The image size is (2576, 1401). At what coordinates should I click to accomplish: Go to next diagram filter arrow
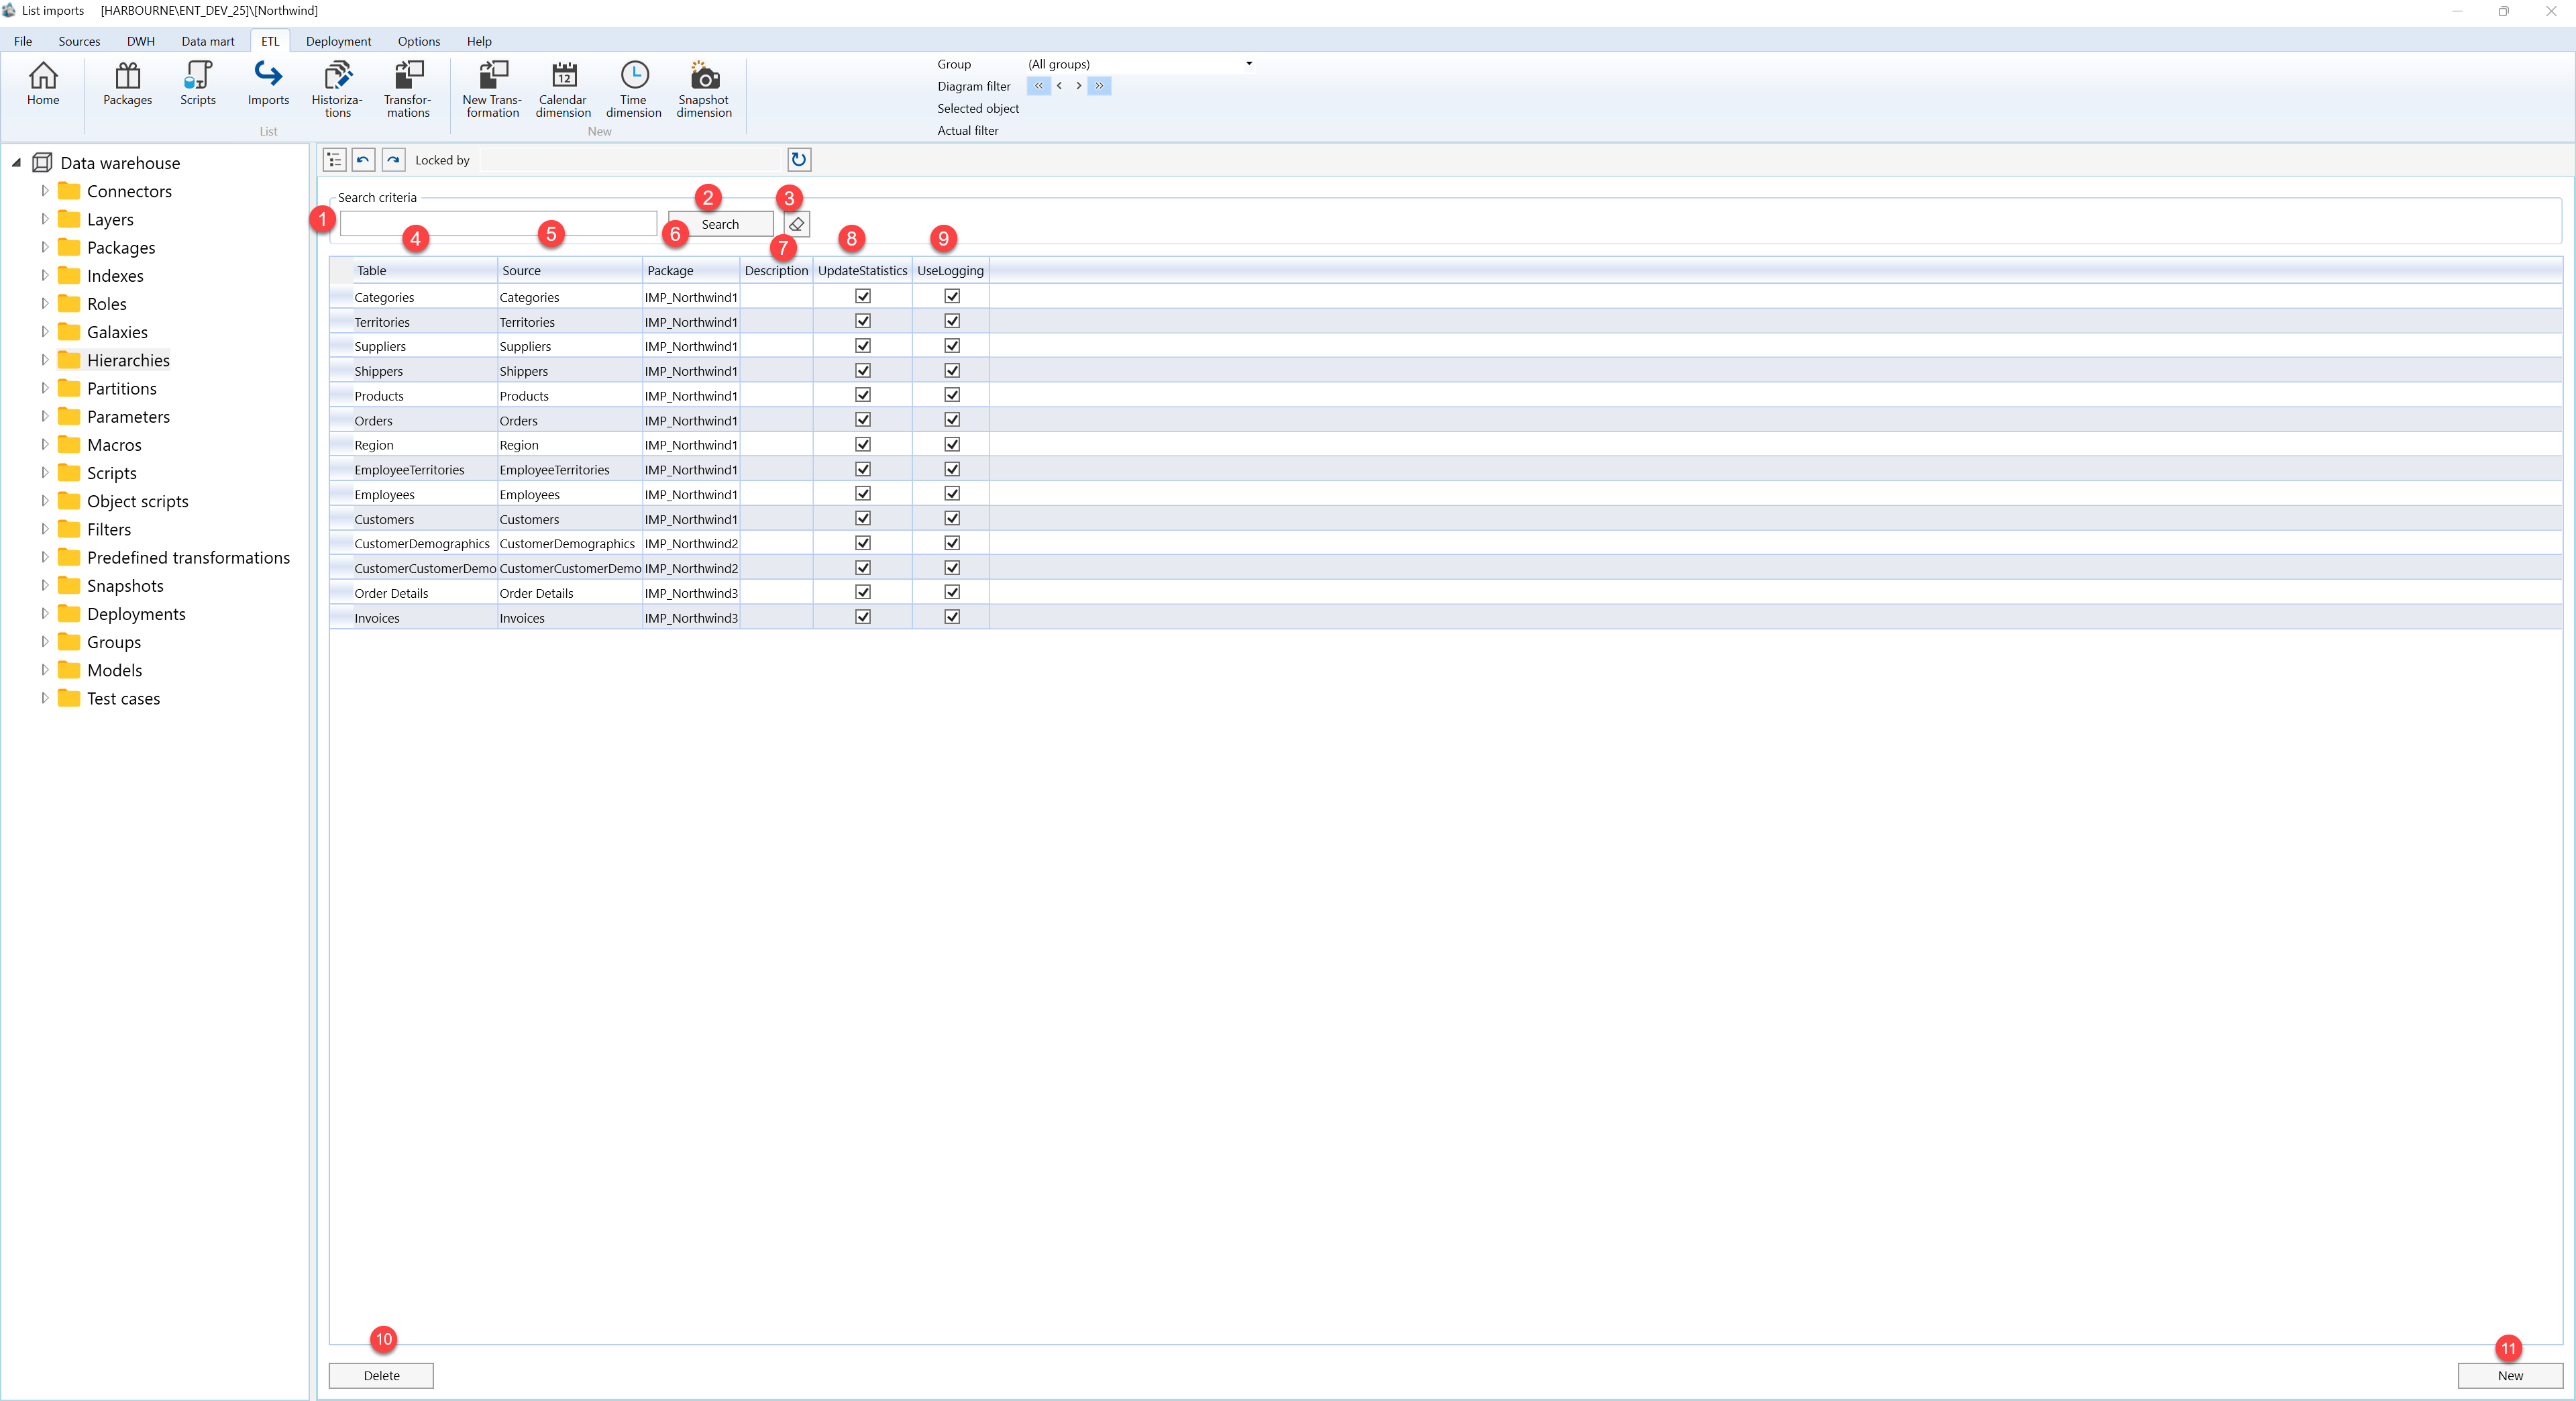(x=1078, y=86)
